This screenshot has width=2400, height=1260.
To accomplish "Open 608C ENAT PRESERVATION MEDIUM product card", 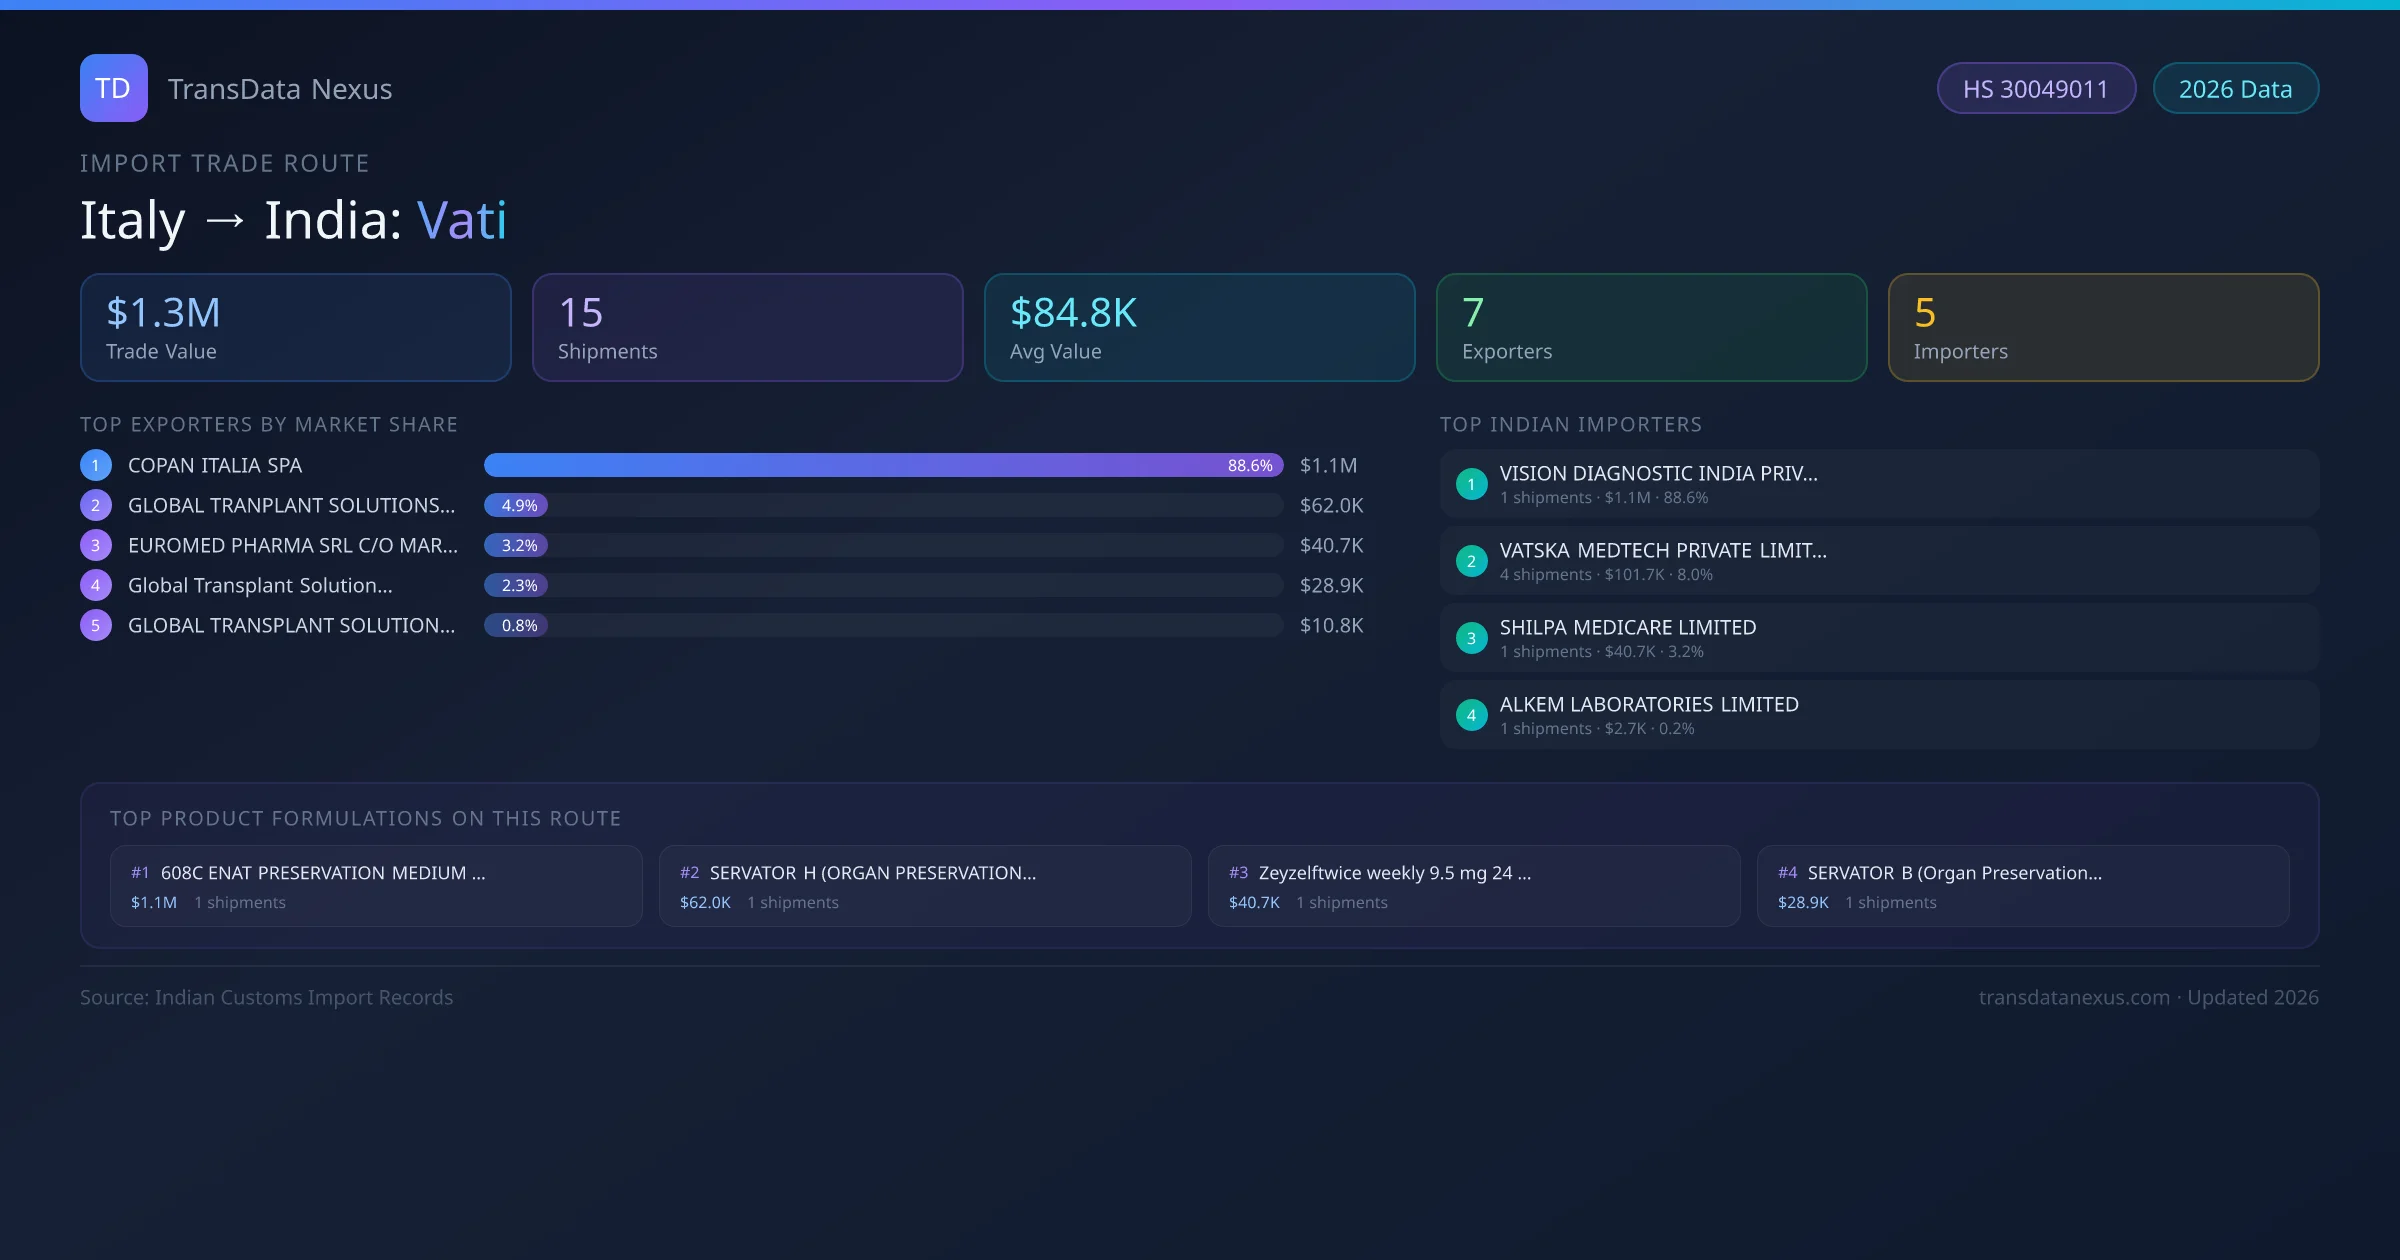I will tap(376, 886).
